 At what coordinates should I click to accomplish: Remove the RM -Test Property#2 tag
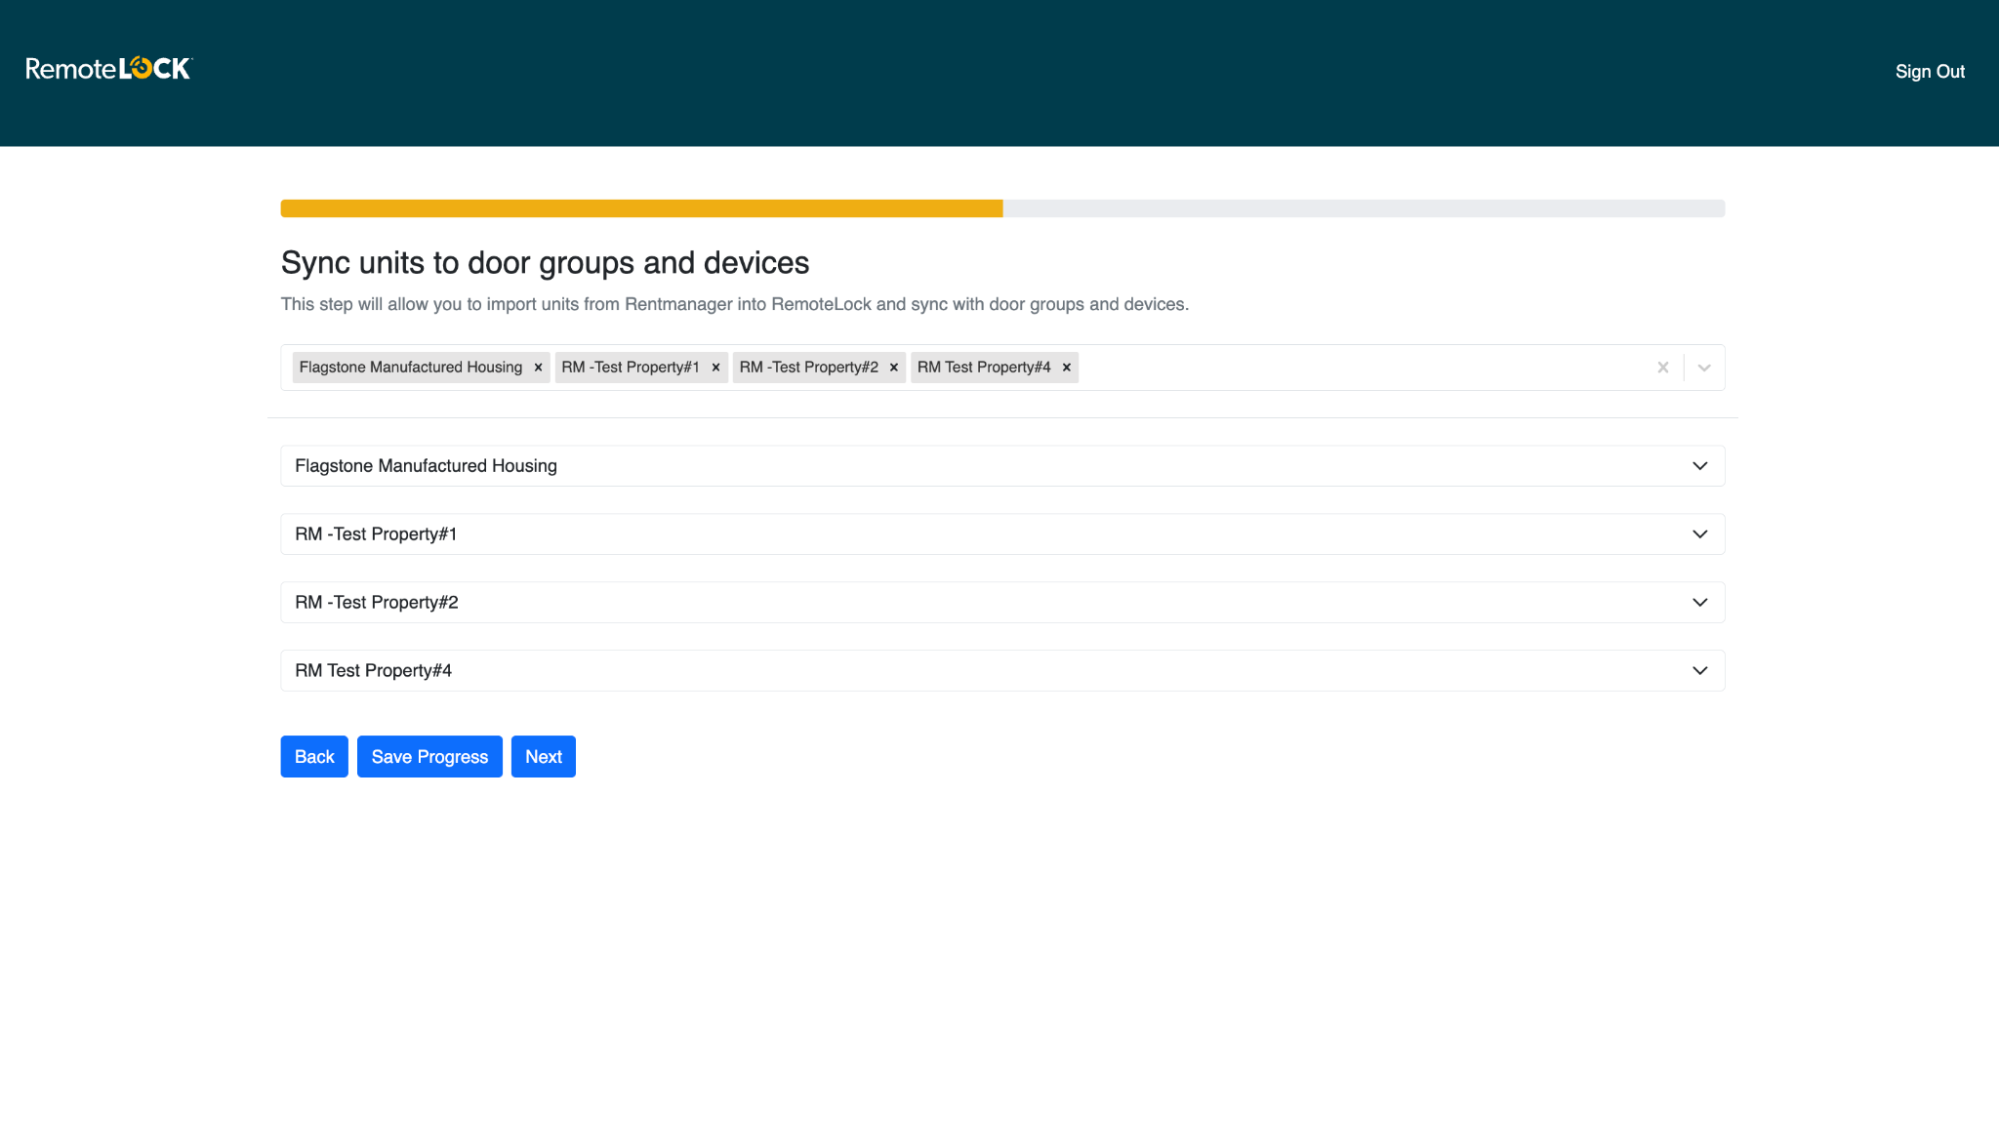pos(893,367)
